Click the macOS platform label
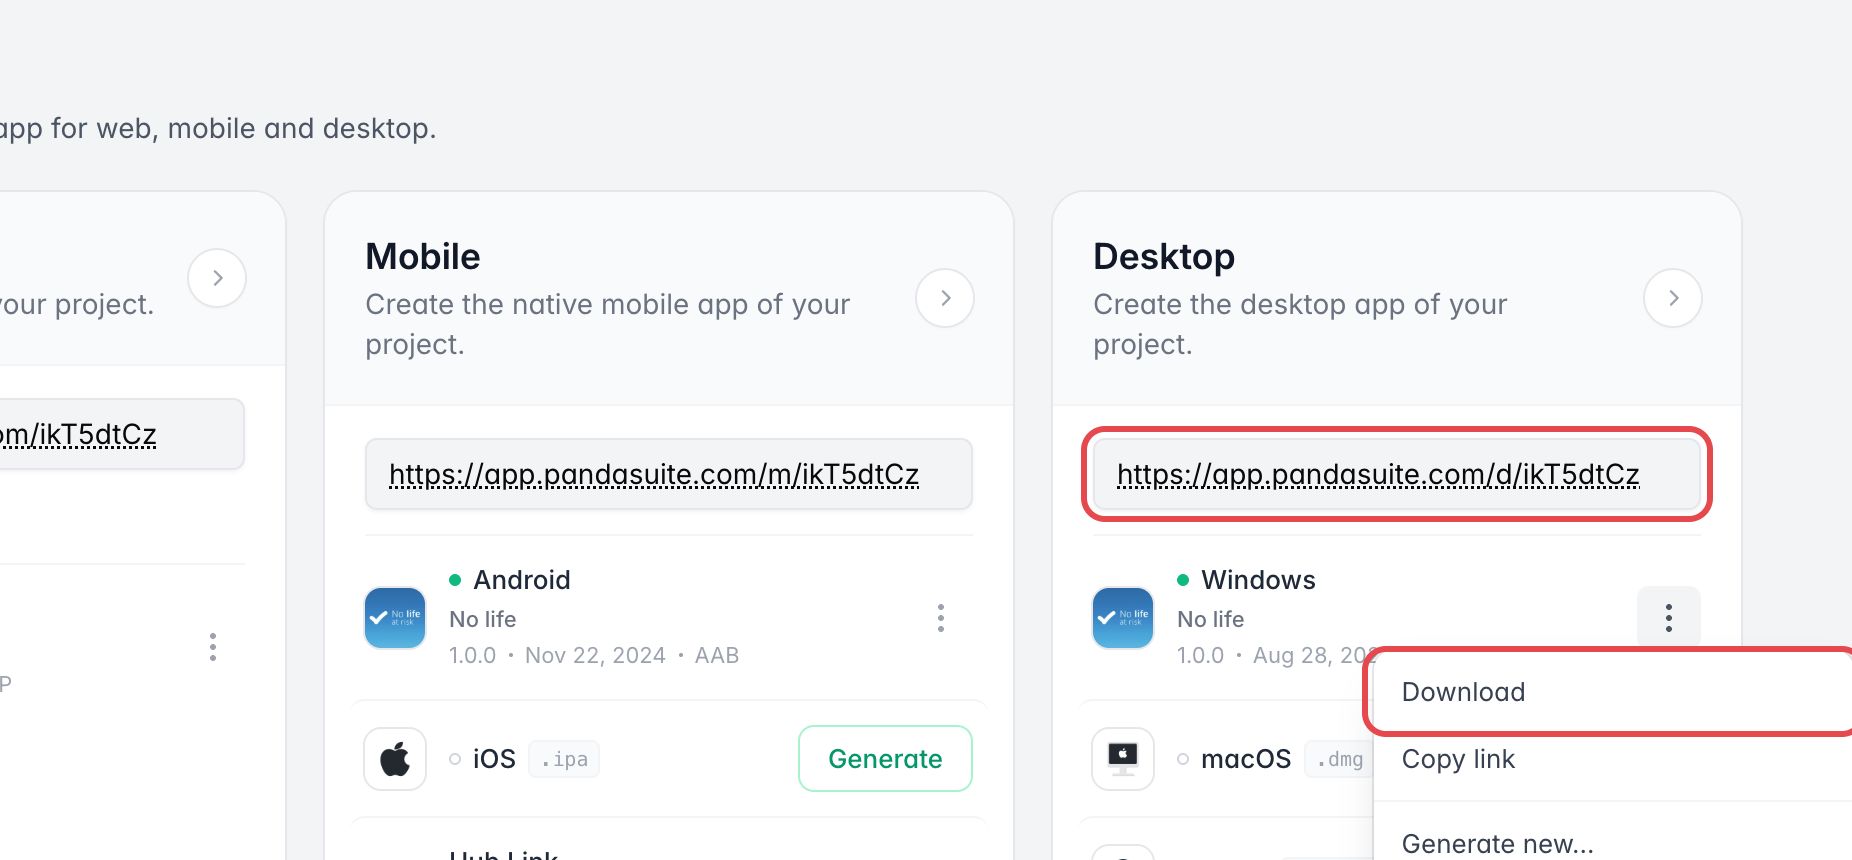This screenshot has width=1852, height=860. pyautogui.click(x=1246, y=759)
